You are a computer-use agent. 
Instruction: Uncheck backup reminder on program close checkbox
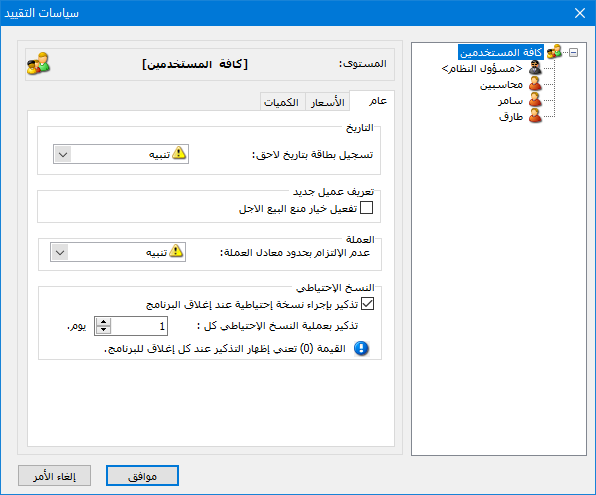[x=367, y=304]
